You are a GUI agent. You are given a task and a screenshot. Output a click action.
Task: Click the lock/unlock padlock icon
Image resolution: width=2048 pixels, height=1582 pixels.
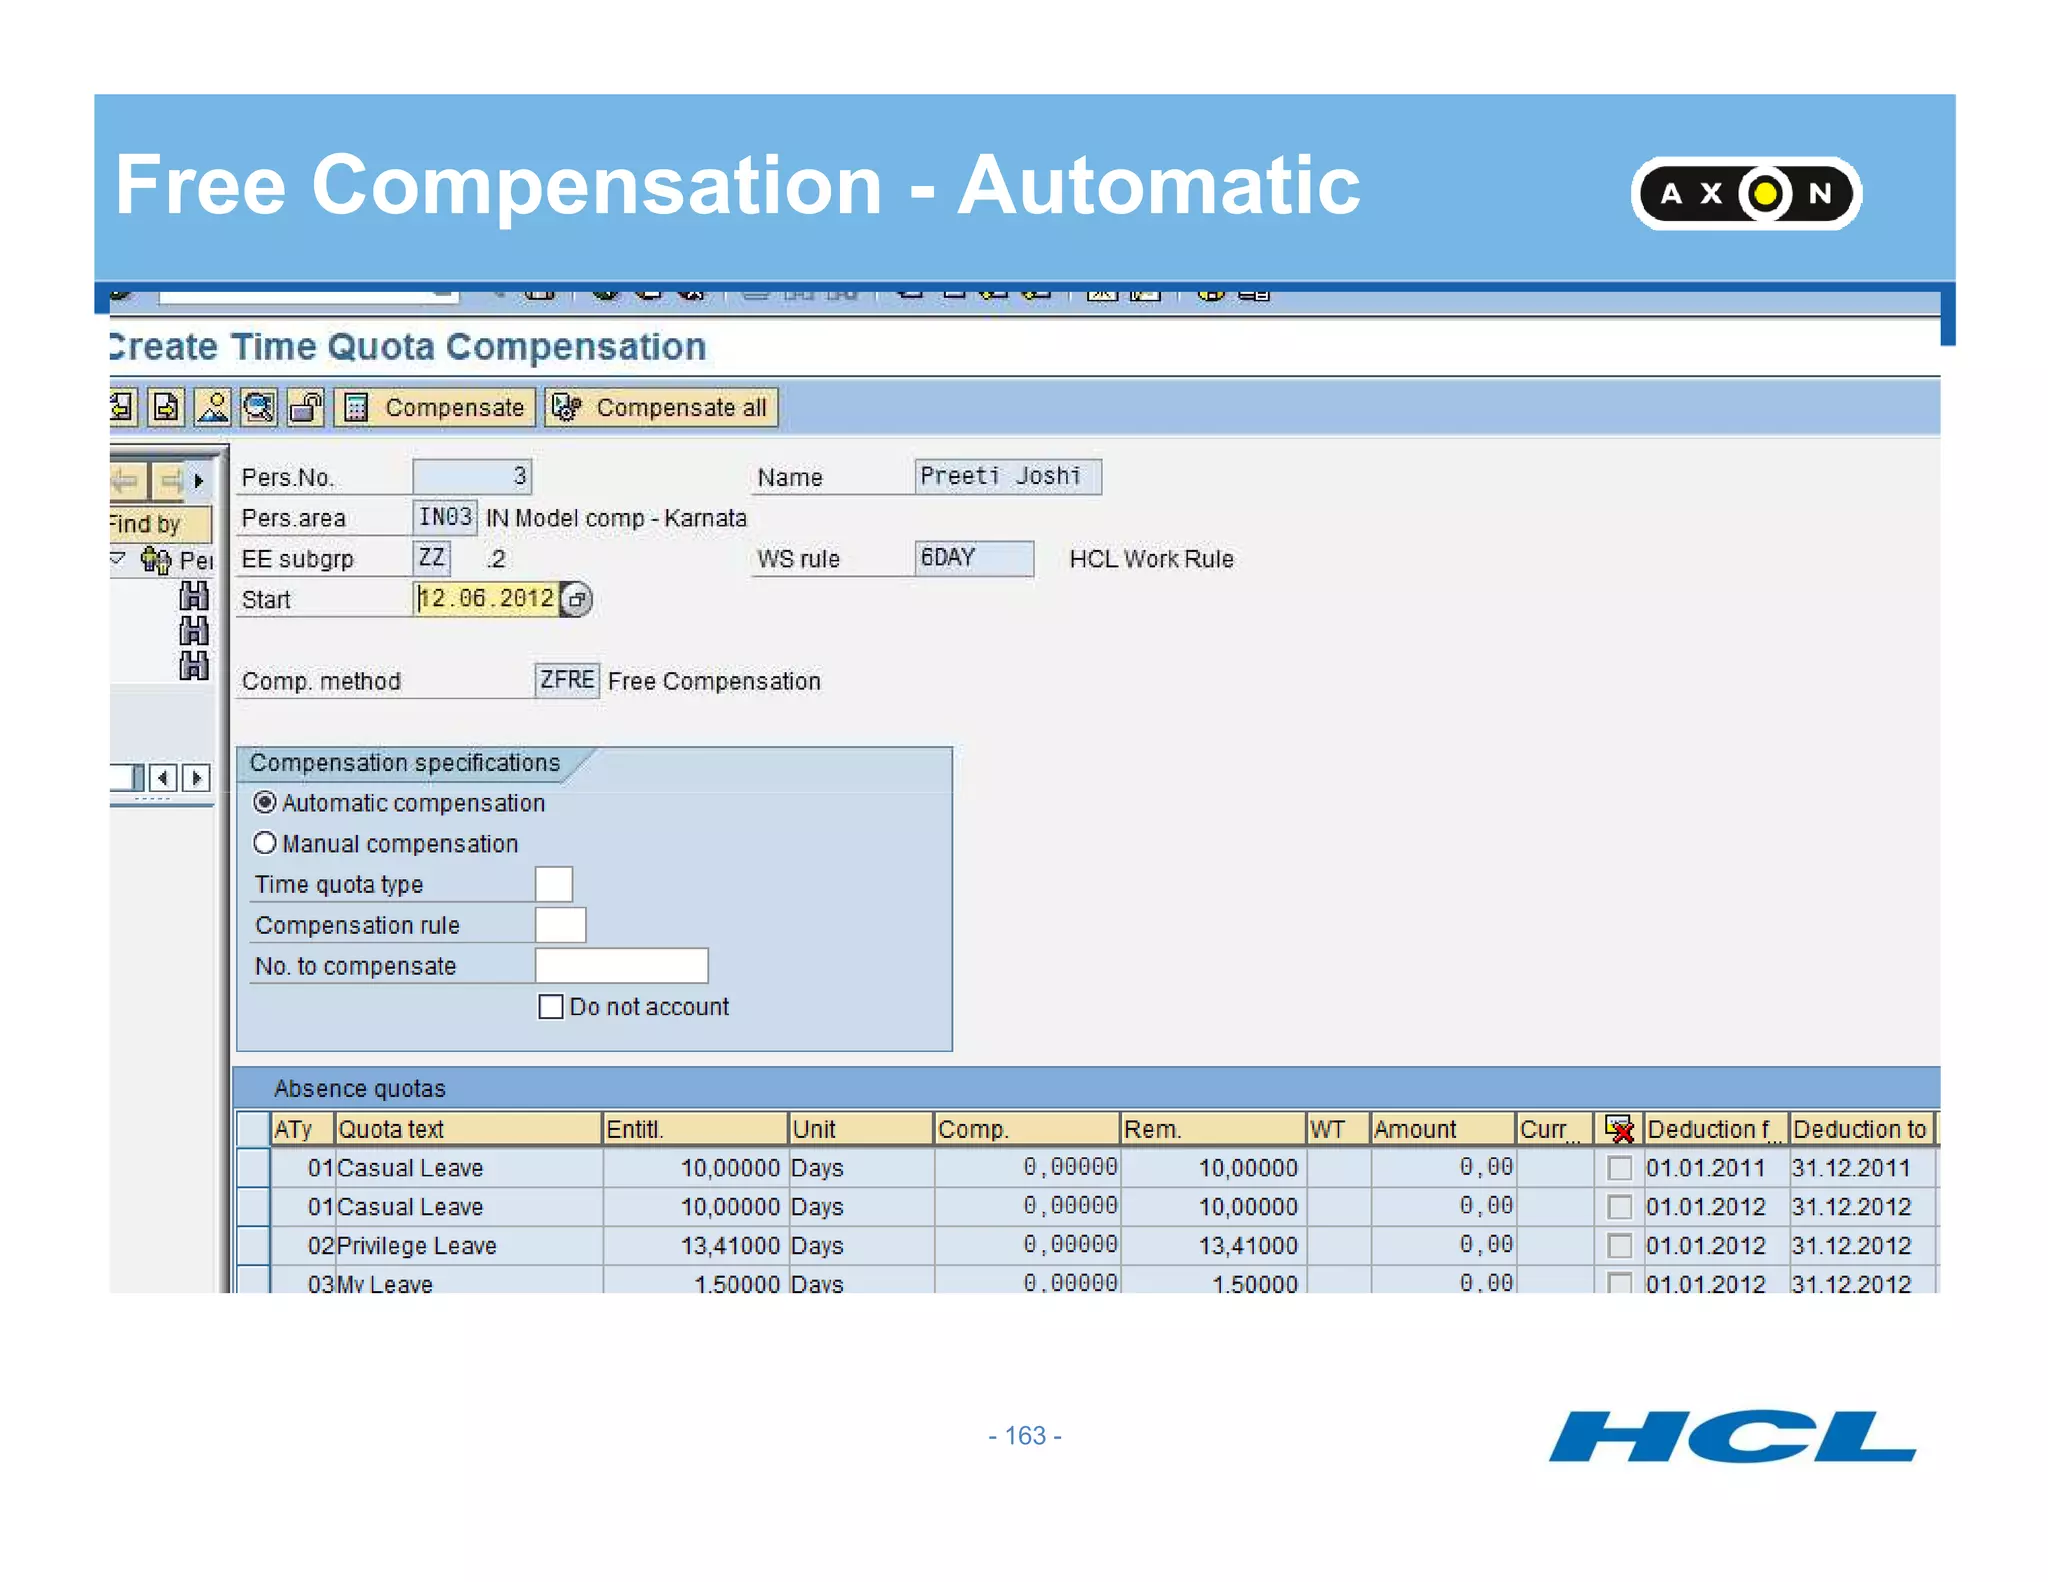click(305, 407)
